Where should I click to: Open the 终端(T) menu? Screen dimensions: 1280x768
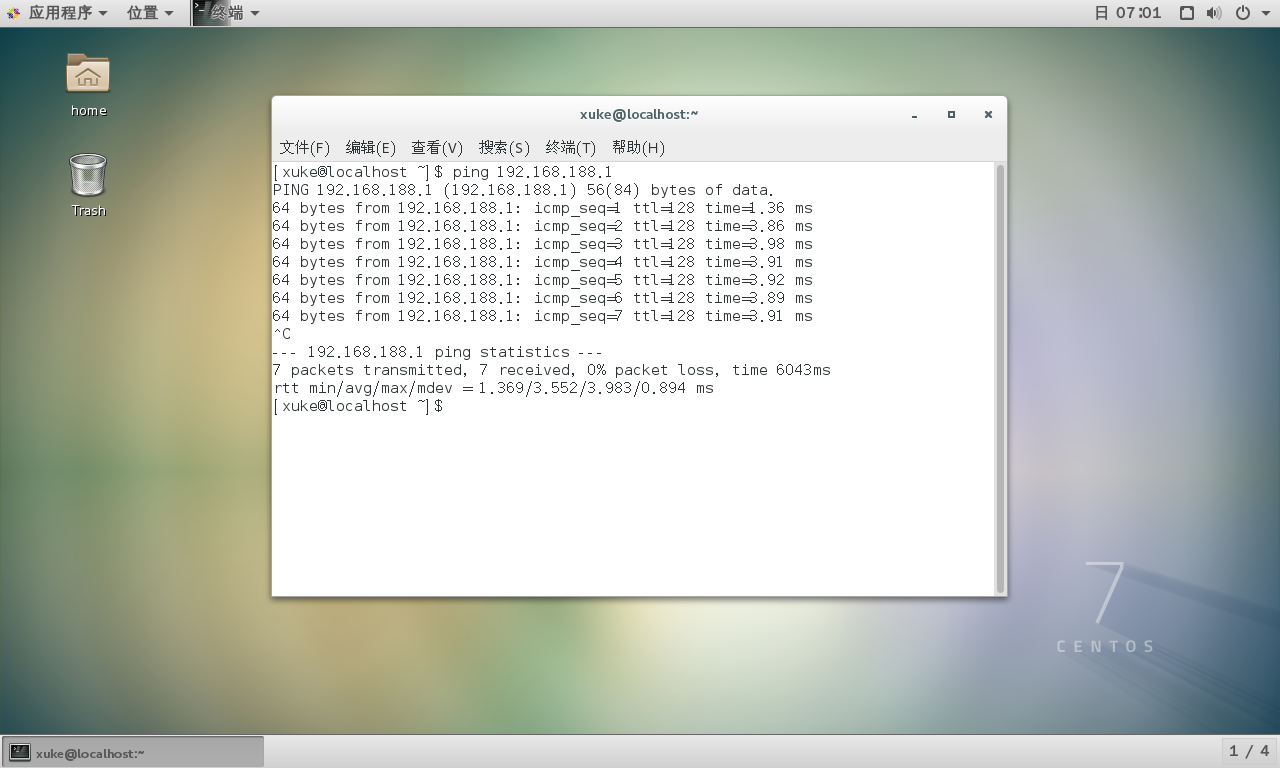point(571,147)
